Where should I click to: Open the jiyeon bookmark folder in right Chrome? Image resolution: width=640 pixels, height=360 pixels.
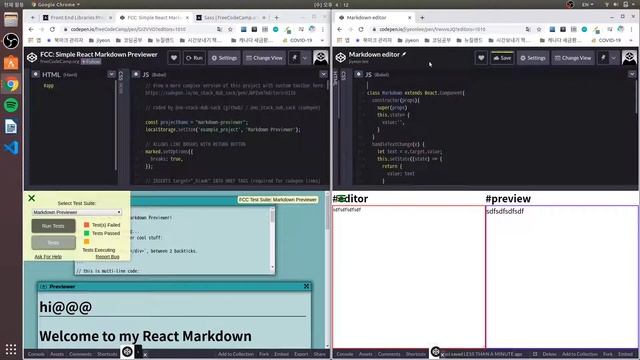point(408,40)
